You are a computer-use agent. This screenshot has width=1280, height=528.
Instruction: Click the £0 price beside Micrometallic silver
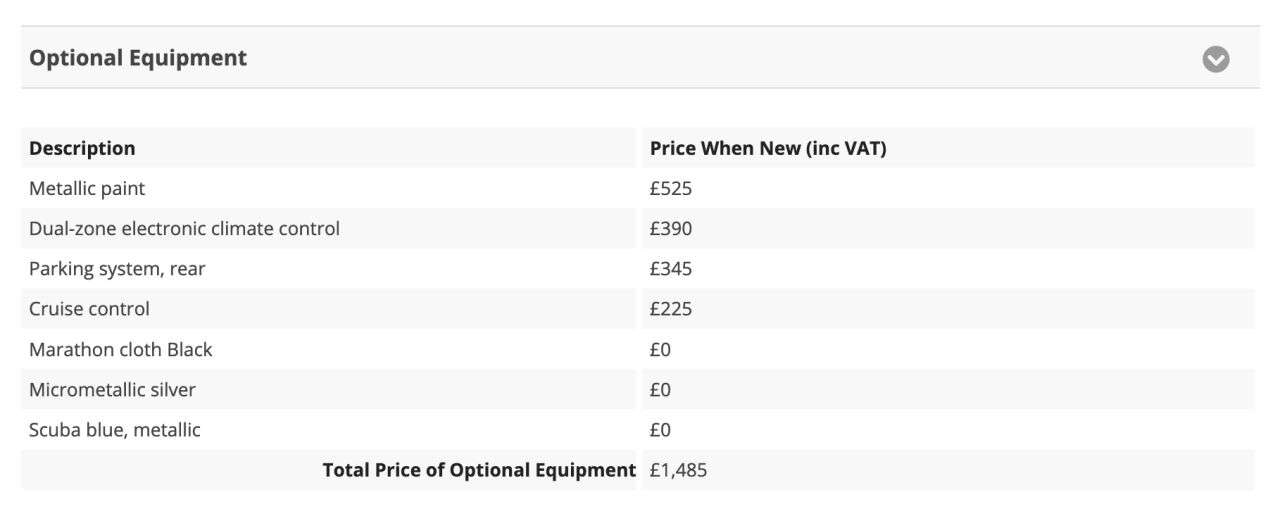(x=660, y=390)
